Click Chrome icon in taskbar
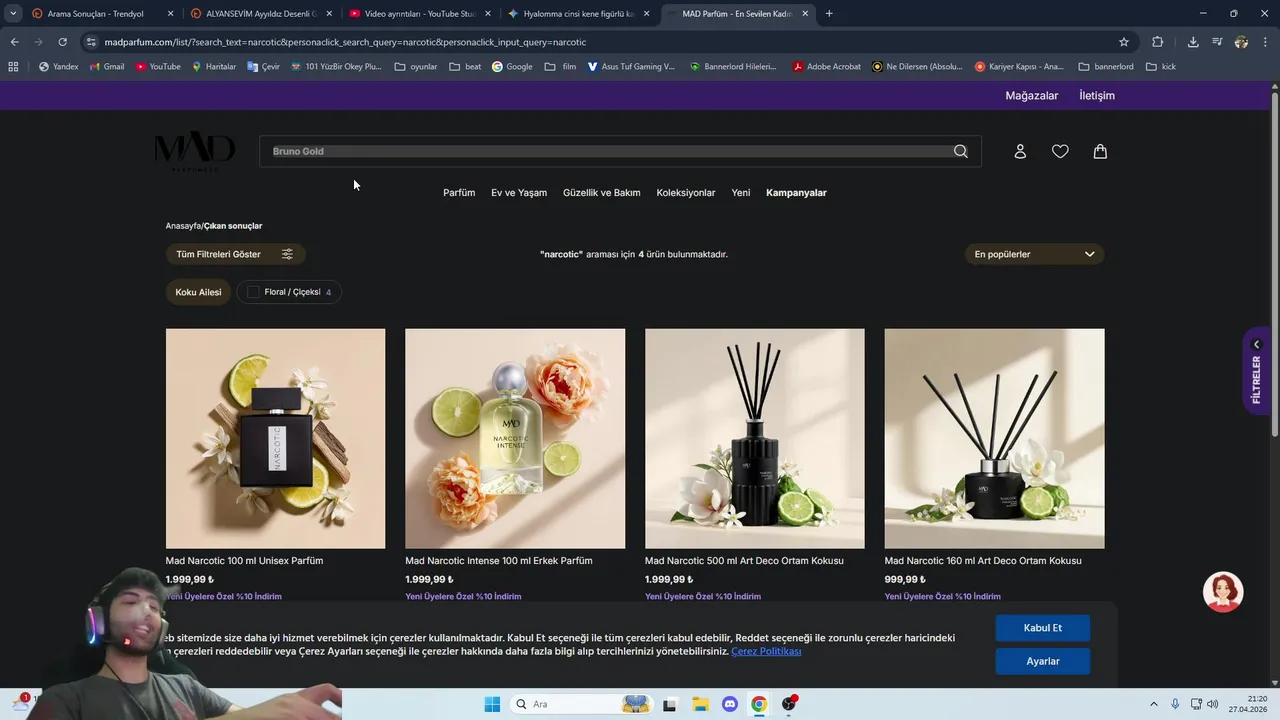Viewport: 1280px width, 720px height. pyautogui.click(x=759, y=704)
